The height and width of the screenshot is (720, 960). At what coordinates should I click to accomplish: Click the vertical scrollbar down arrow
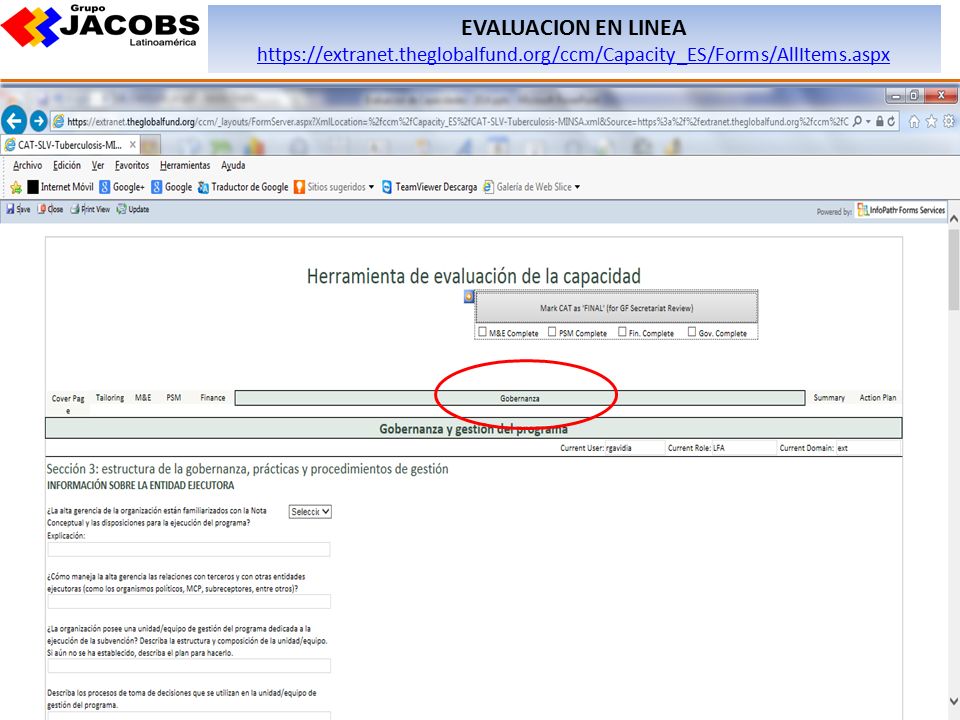(953, 702)
